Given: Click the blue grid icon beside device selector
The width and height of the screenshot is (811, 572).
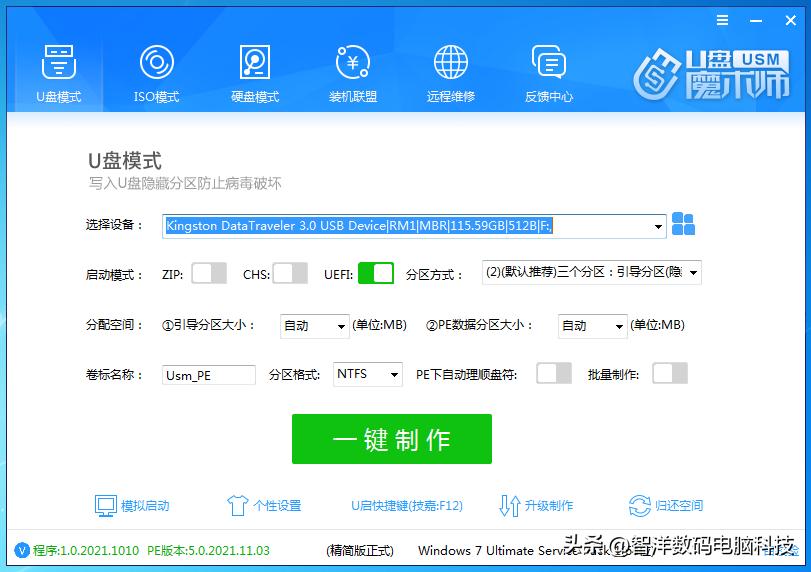Looking at the screenshot, I should (683, 224).
